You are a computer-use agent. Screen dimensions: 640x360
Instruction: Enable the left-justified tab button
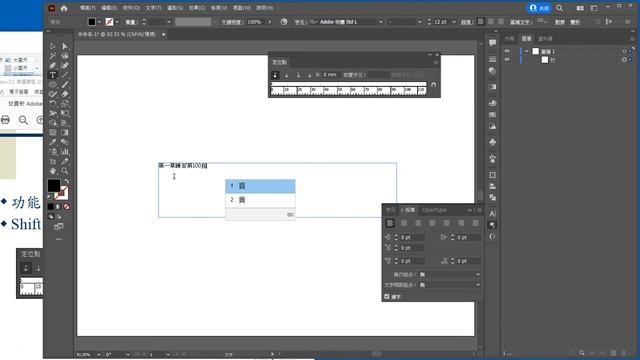276,75
